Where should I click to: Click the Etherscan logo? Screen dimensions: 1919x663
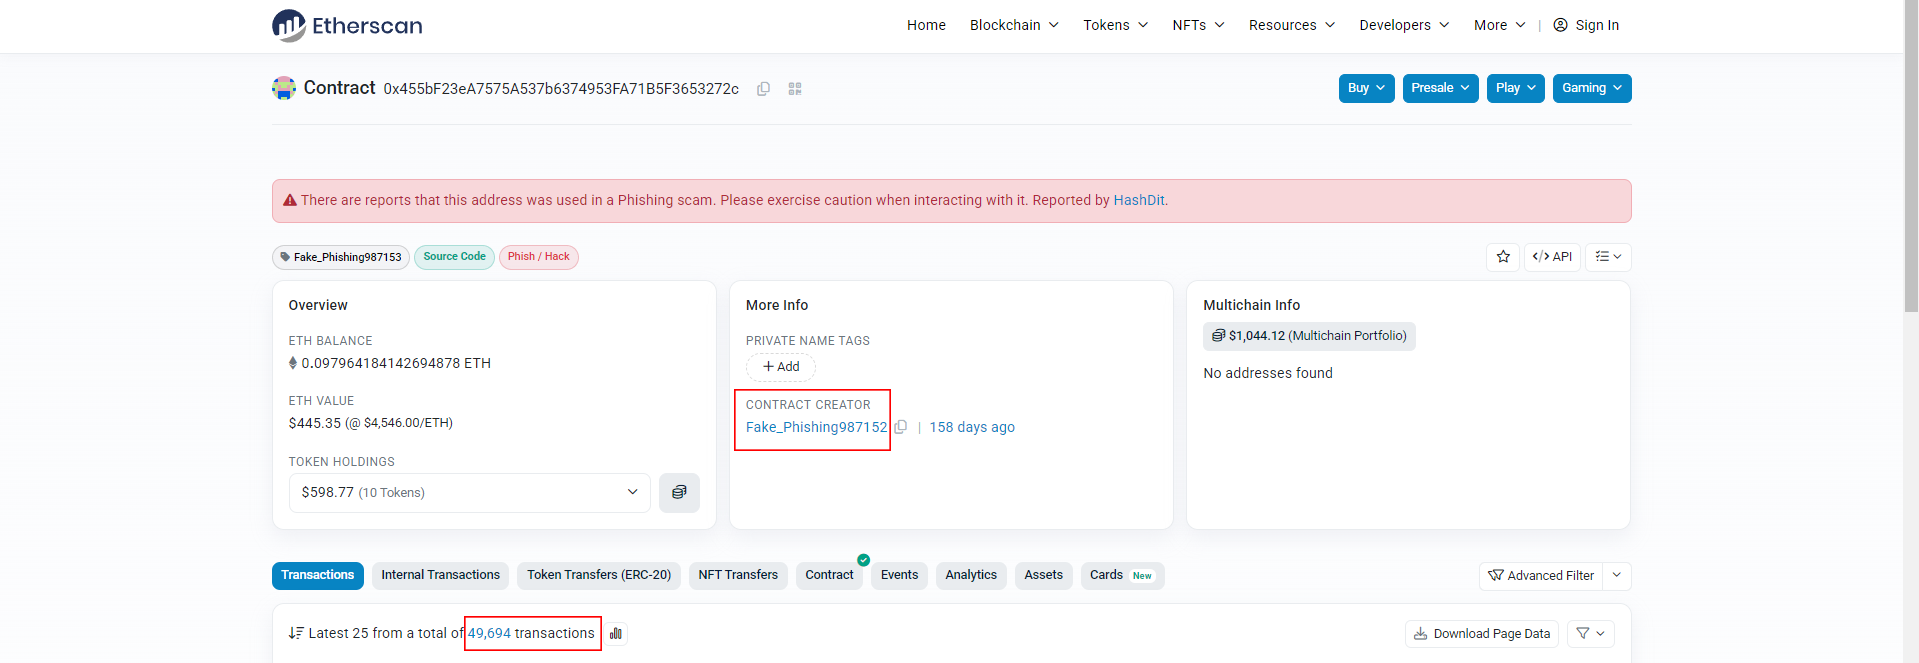pyautogui.click(x=347, y=25)
